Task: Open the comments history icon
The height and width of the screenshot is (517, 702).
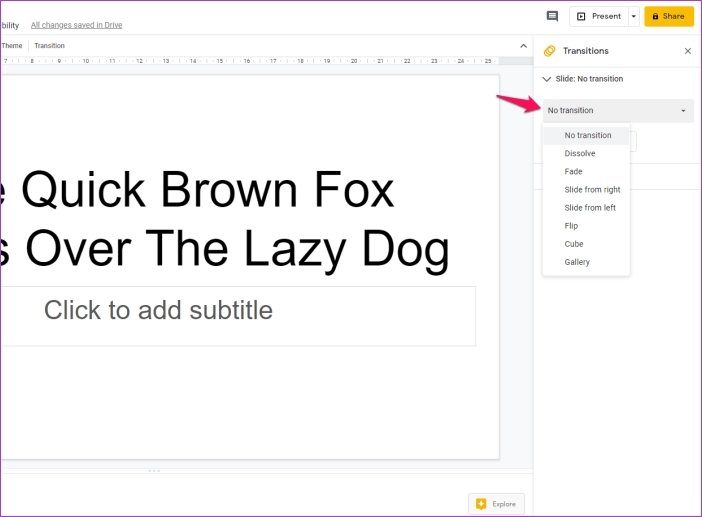Action: point(552,17)
